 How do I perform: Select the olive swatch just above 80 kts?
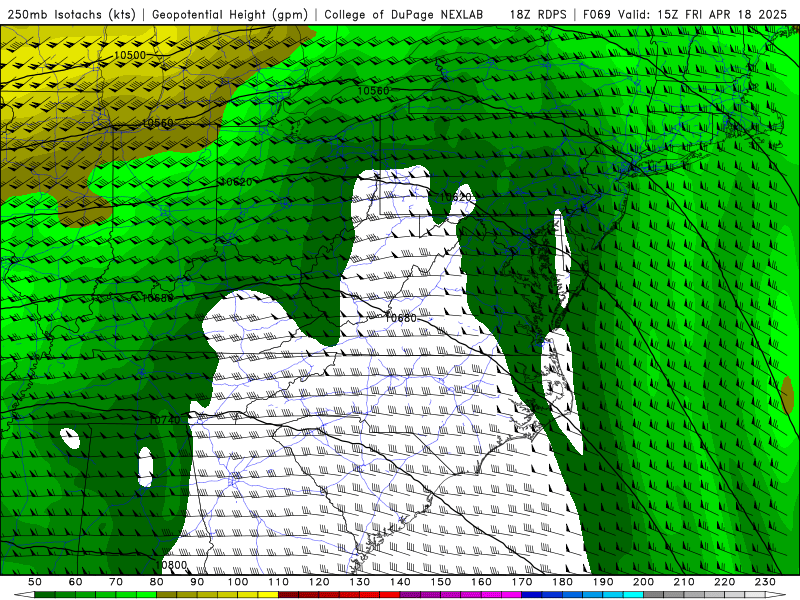(166, 595)
